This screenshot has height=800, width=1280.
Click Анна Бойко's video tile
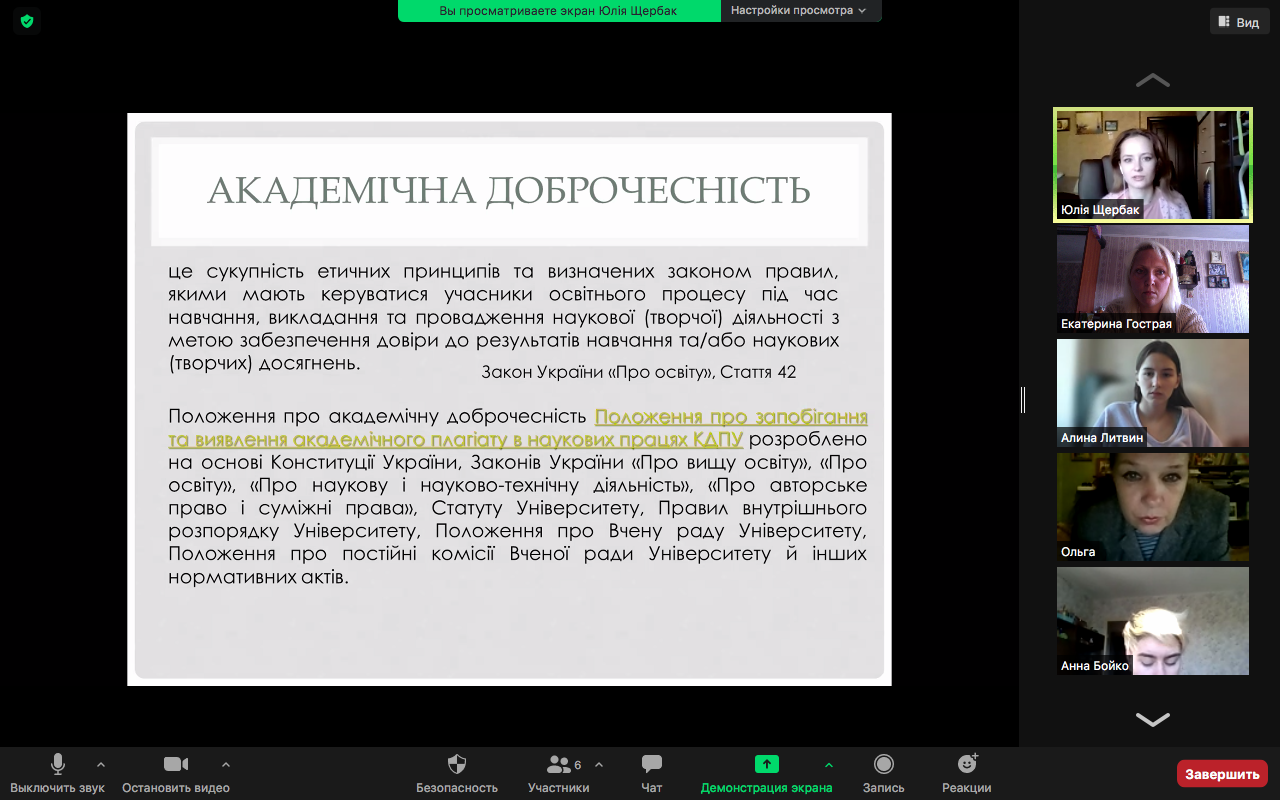[x=1152, y=620]
